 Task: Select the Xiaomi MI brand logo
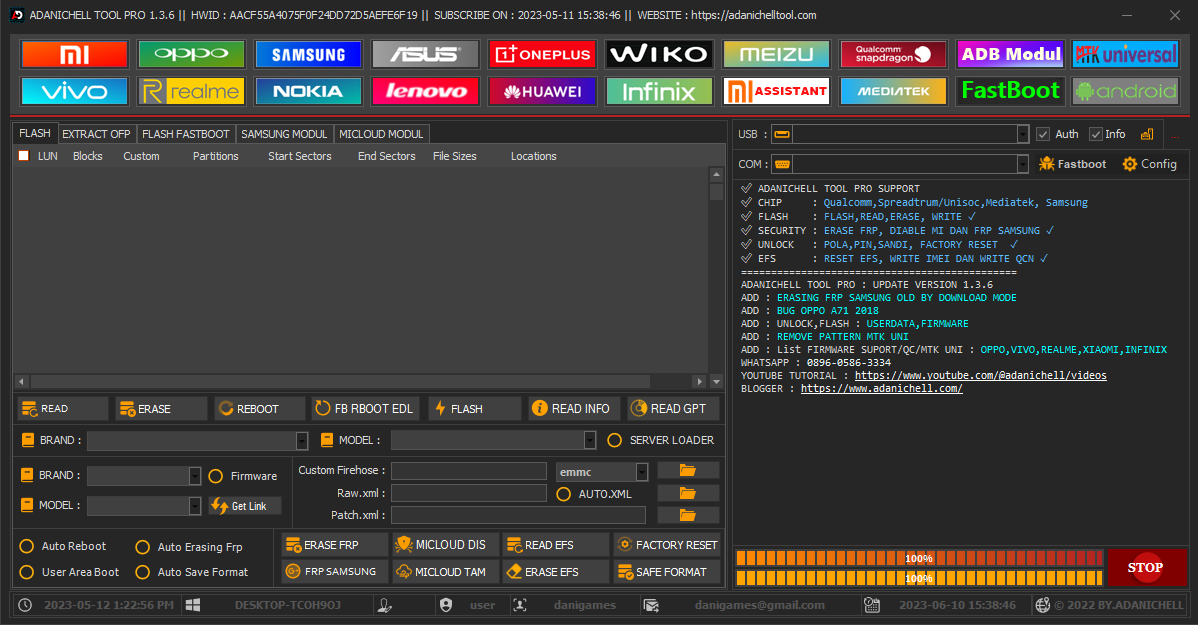click(75, 54)
